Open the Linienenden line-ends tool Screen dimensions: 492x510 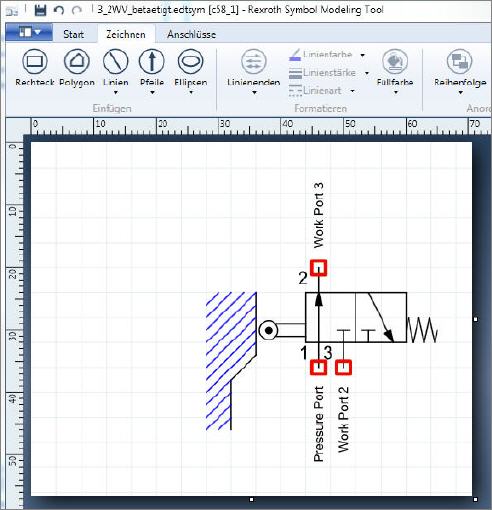(254, 71)
